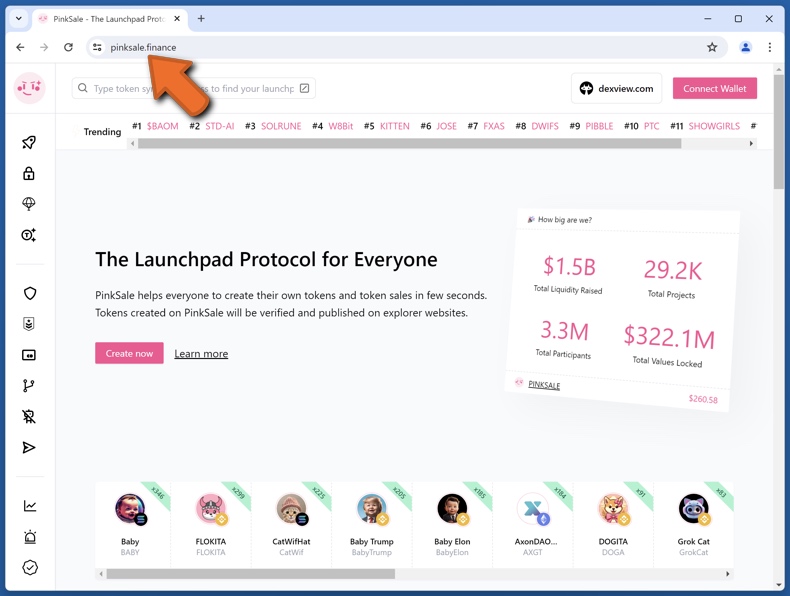Open the alarm siren sidebar icon
This screenshot has width=790, height=596.
30,537
